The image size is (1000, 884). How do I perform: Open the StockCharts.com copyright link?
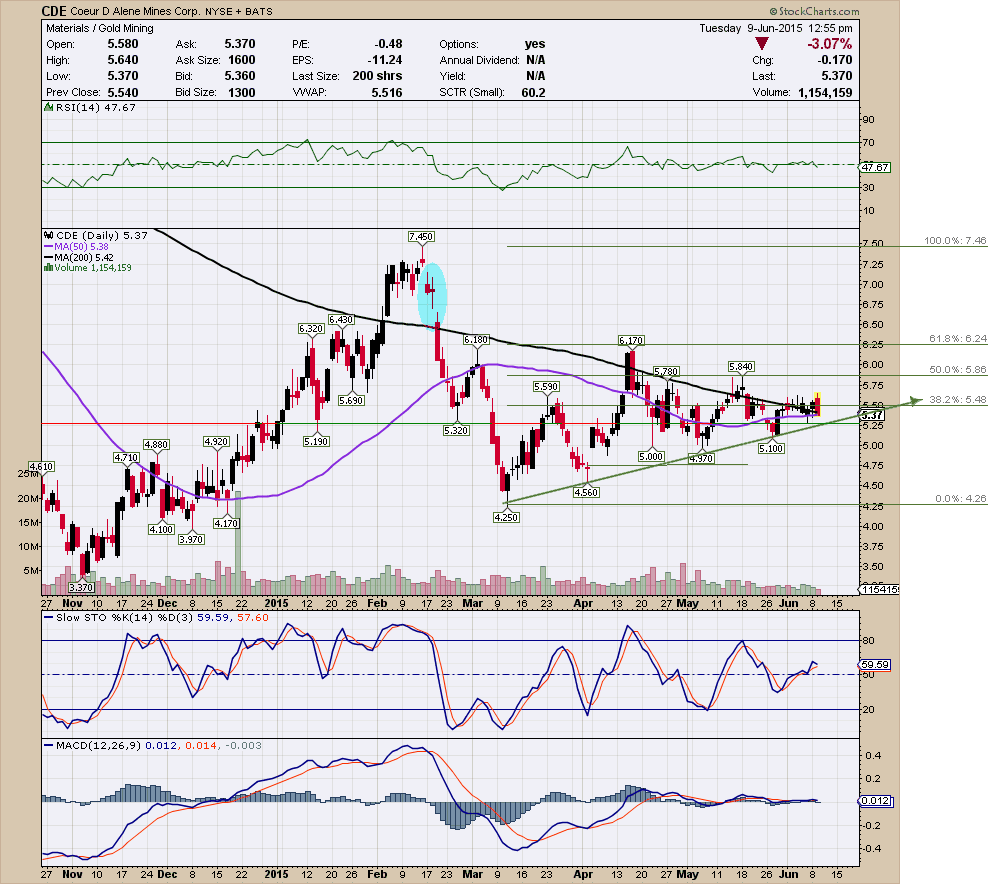point(814,11)
